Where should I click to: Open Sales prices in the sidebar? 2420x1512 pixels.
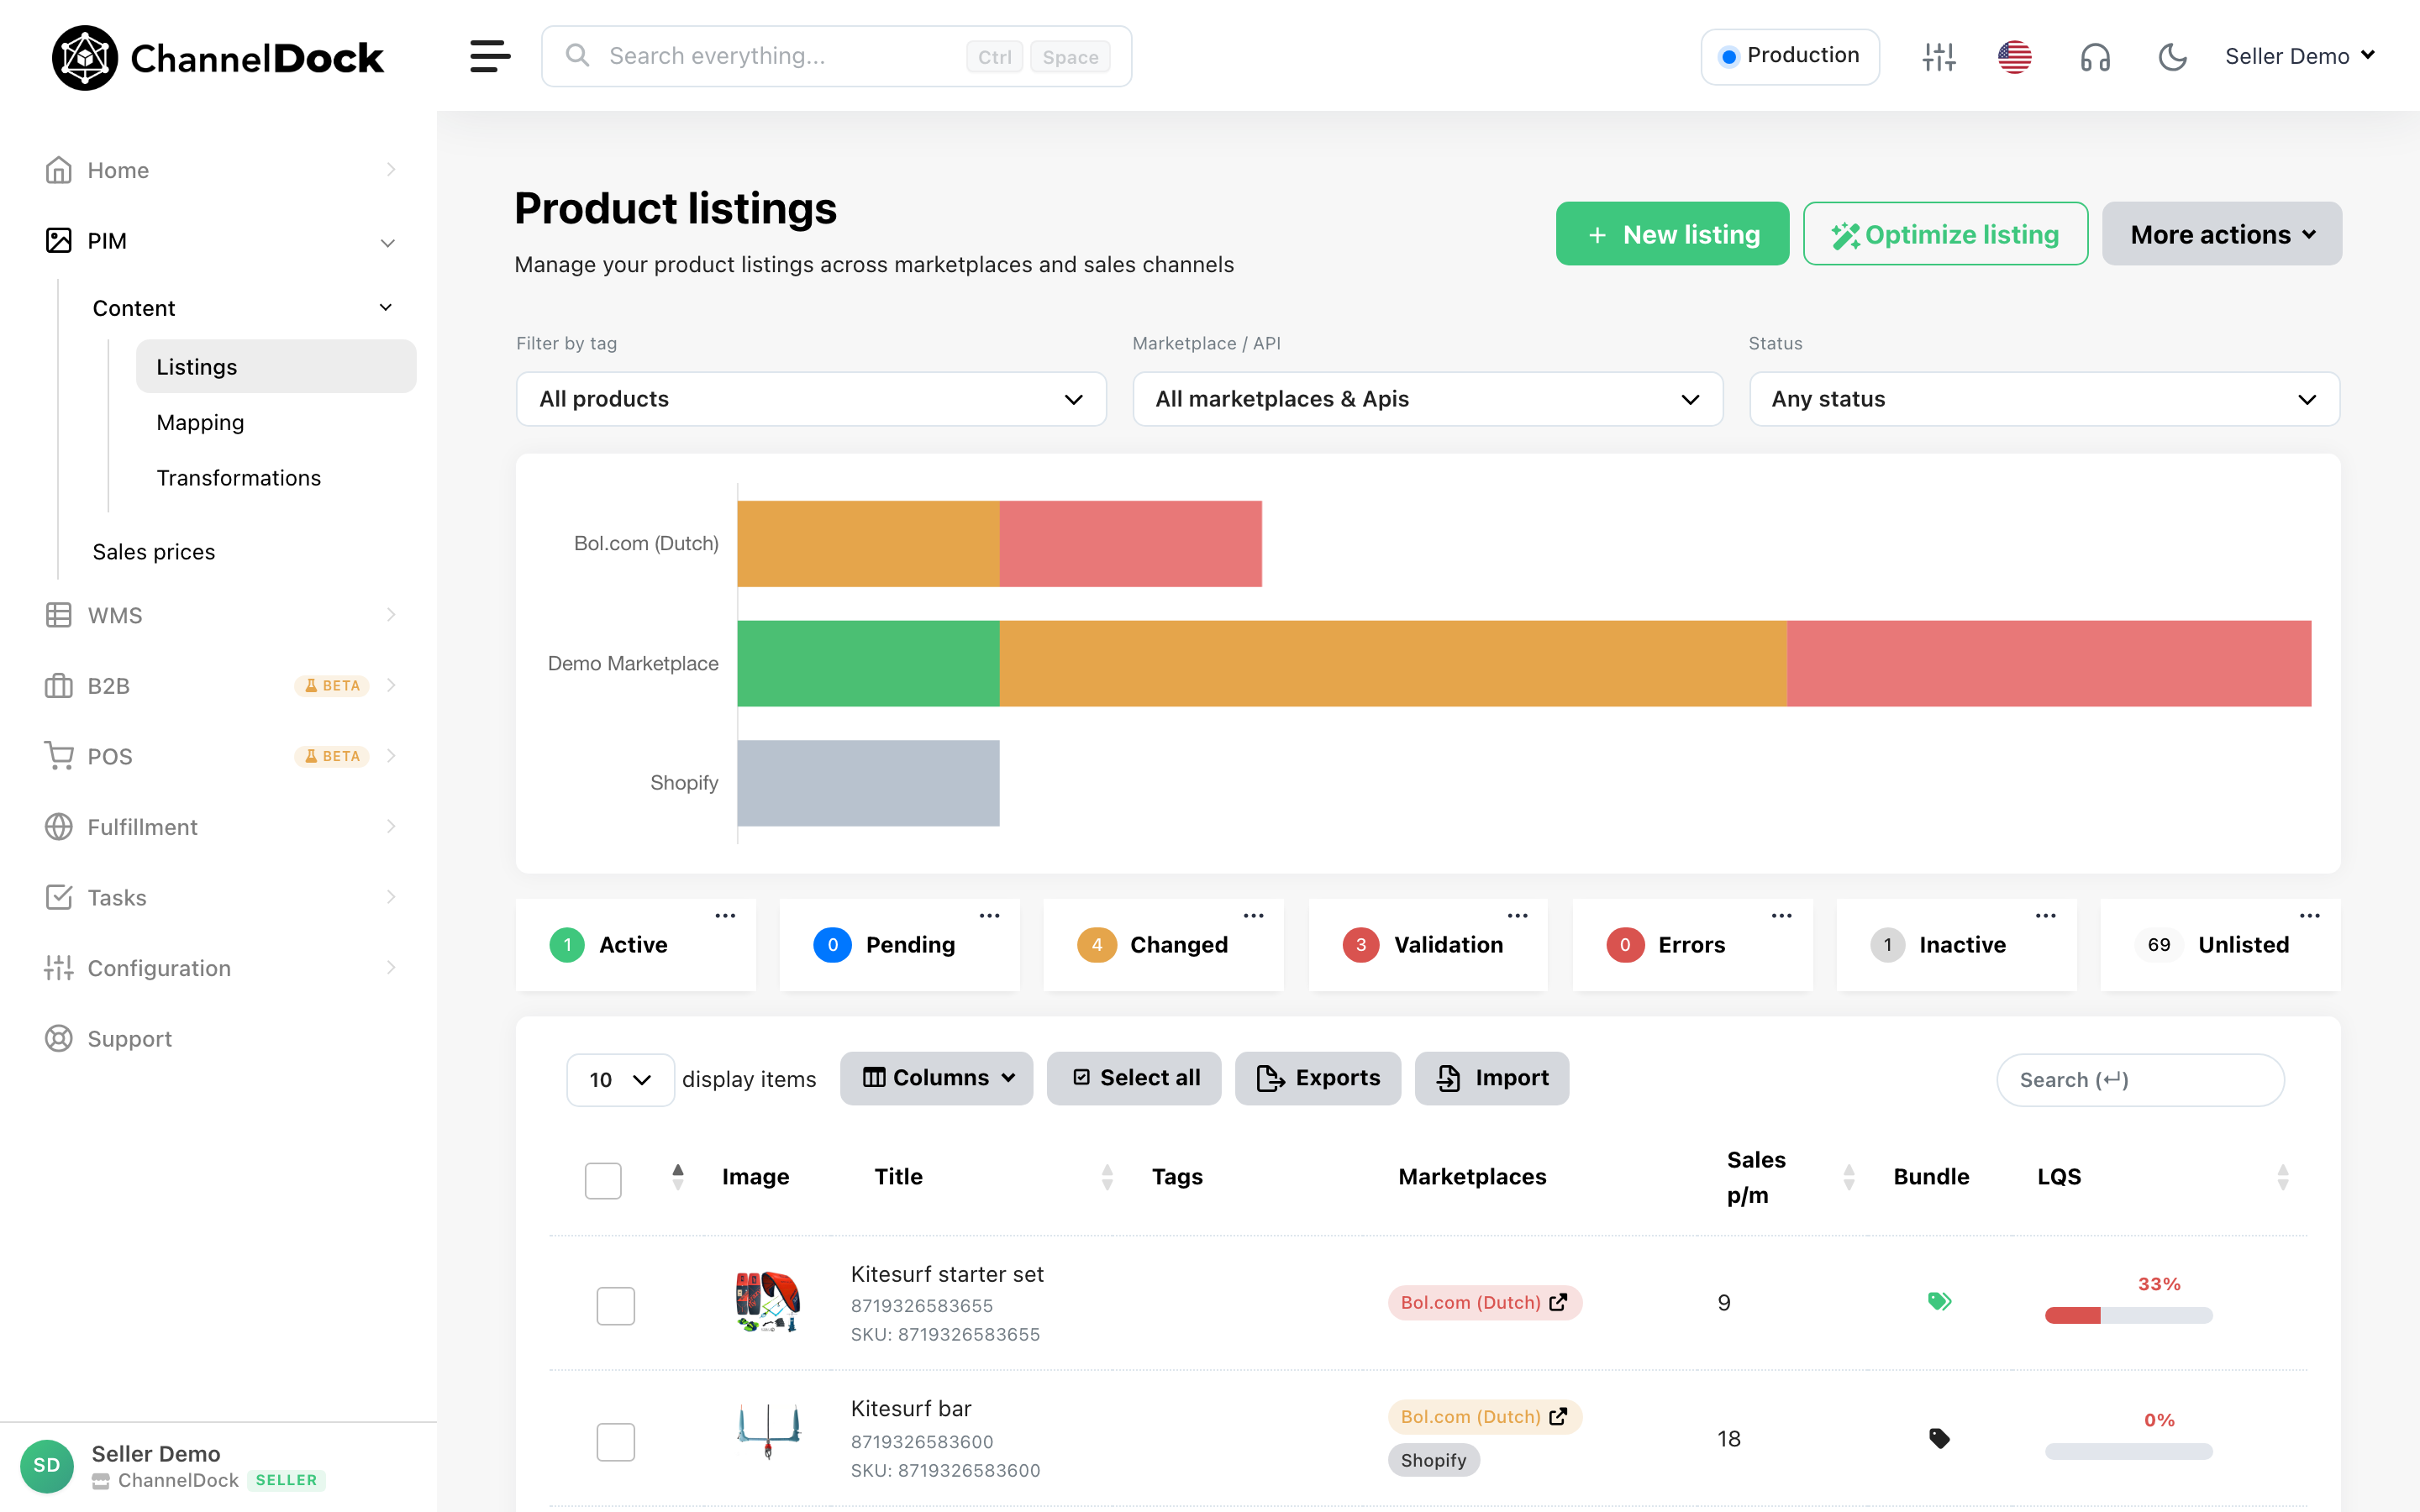coord(153,552)
